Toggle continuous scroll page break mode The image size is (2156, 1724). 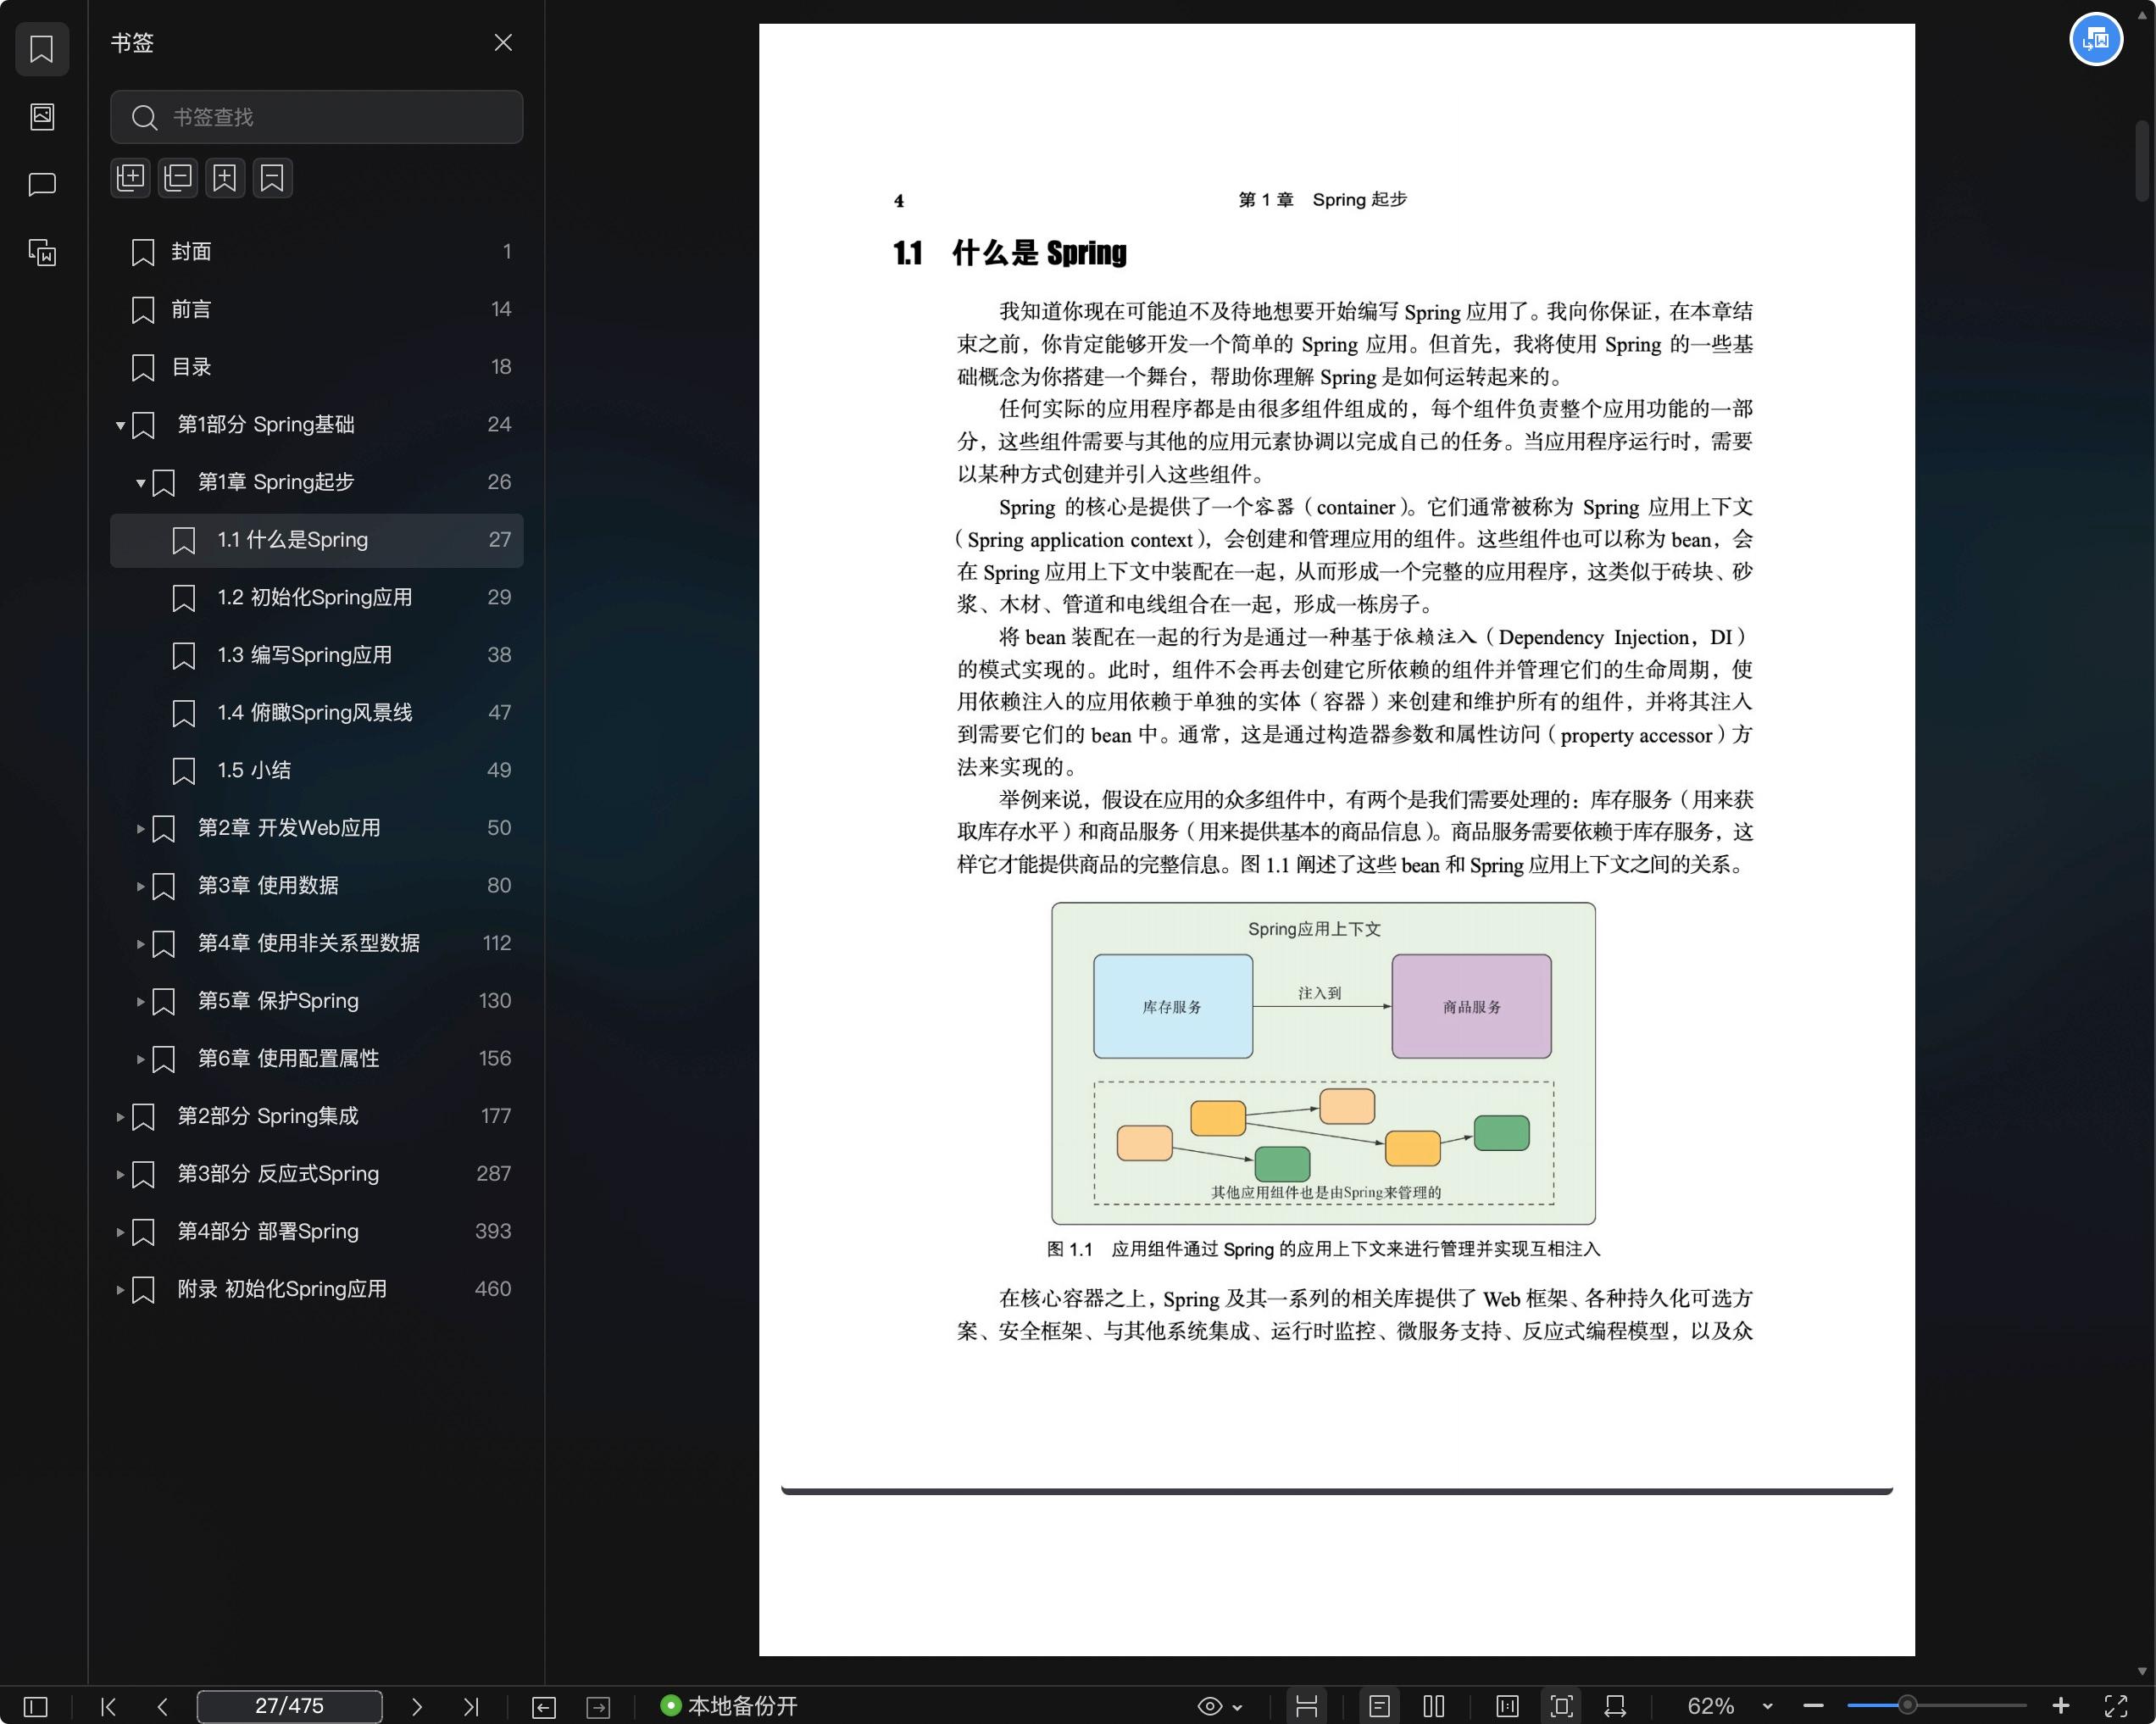pyautogui.click(x=1306, y=1706)
